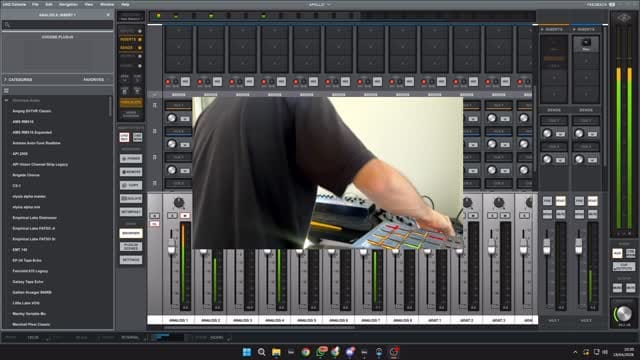Click the first insert slot on Analog 1
Screen dimensions: 640x360
[x=179, y=31]
